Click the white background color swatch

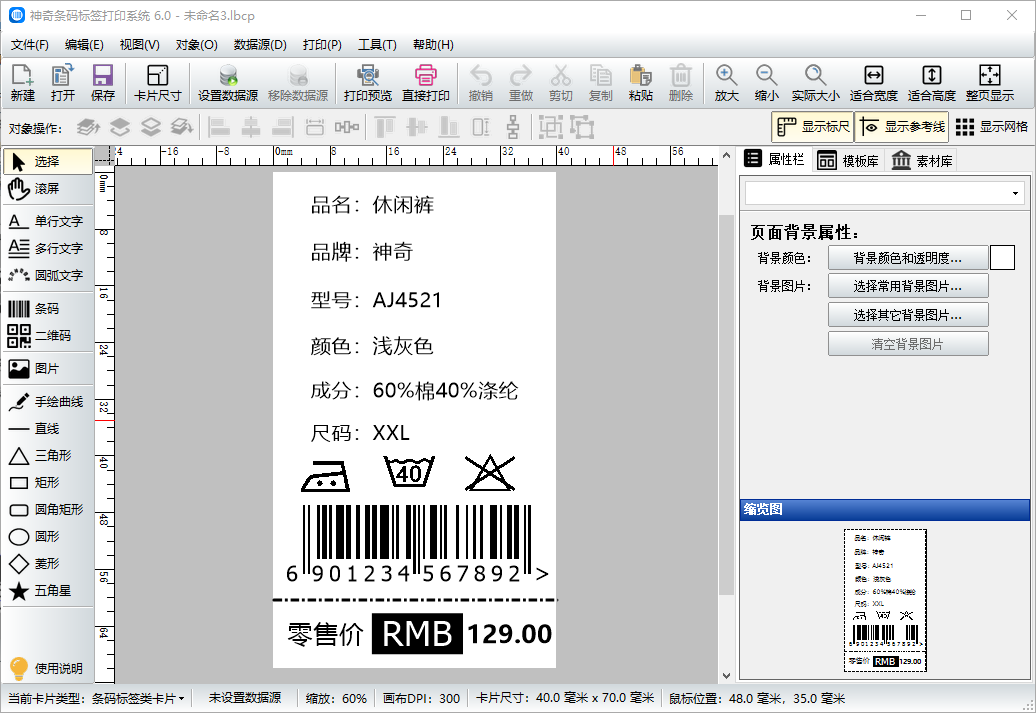coord(1002,258)
